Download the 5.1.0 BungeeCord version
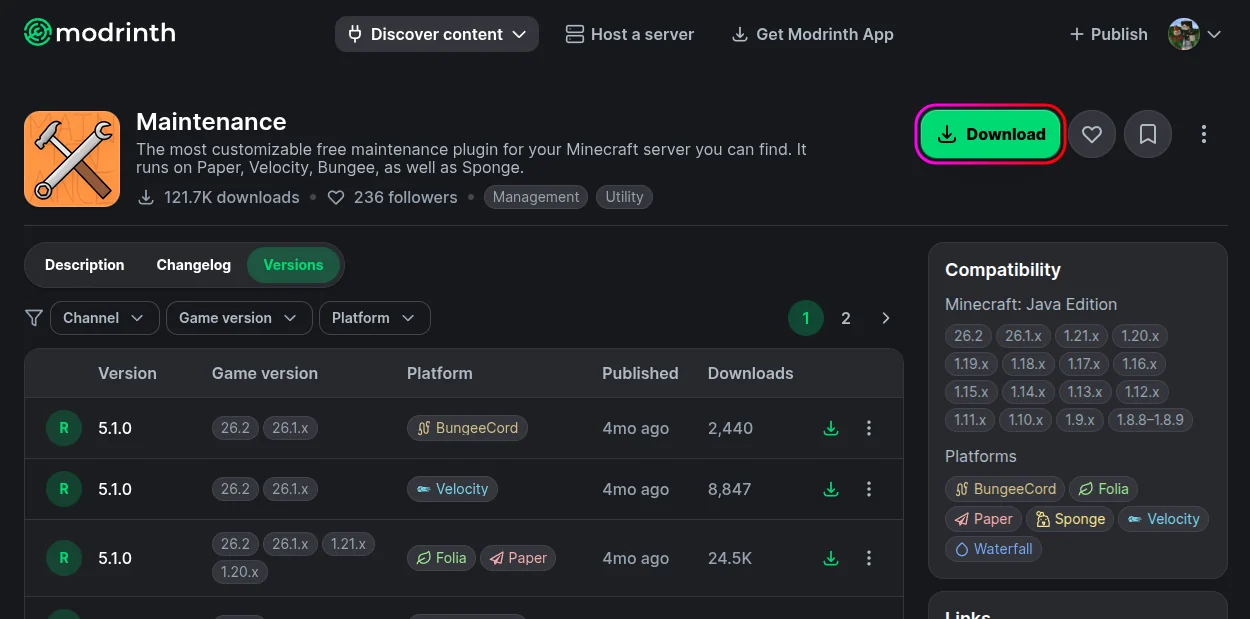This screenshot has height=619, width=1250. [830, 428]
